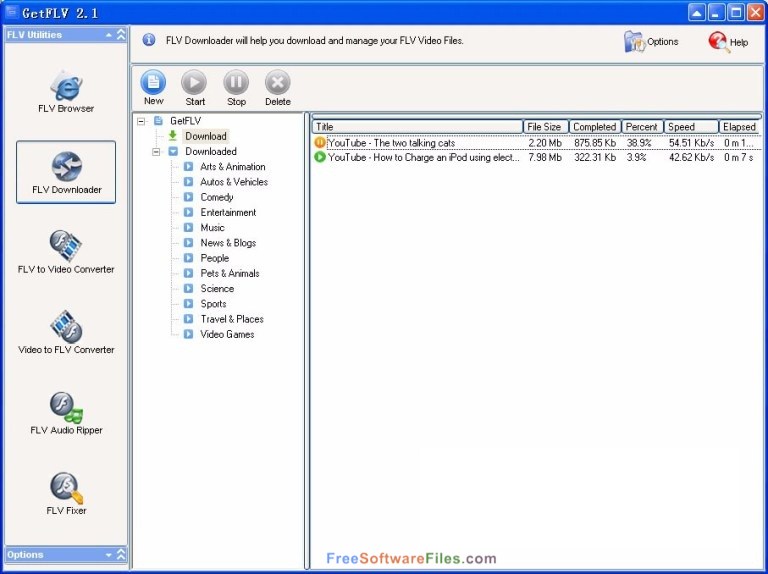The width and height of the screenshot is (768, 574).
Task: Click FLV Utilities small up arrow
Action: (x=108, y=35)
